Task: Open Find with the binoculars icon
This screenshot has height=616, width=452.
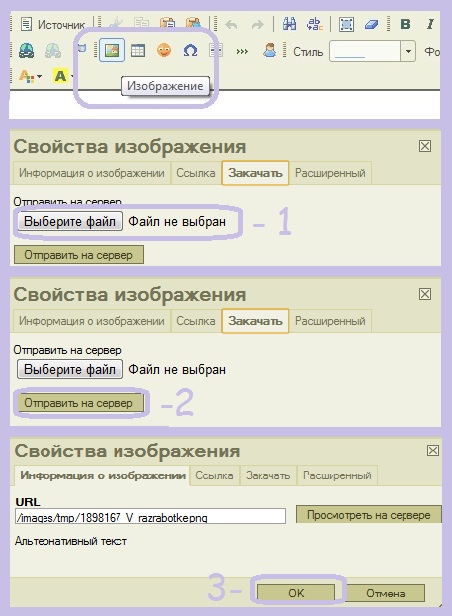Action: pos(289,24)
